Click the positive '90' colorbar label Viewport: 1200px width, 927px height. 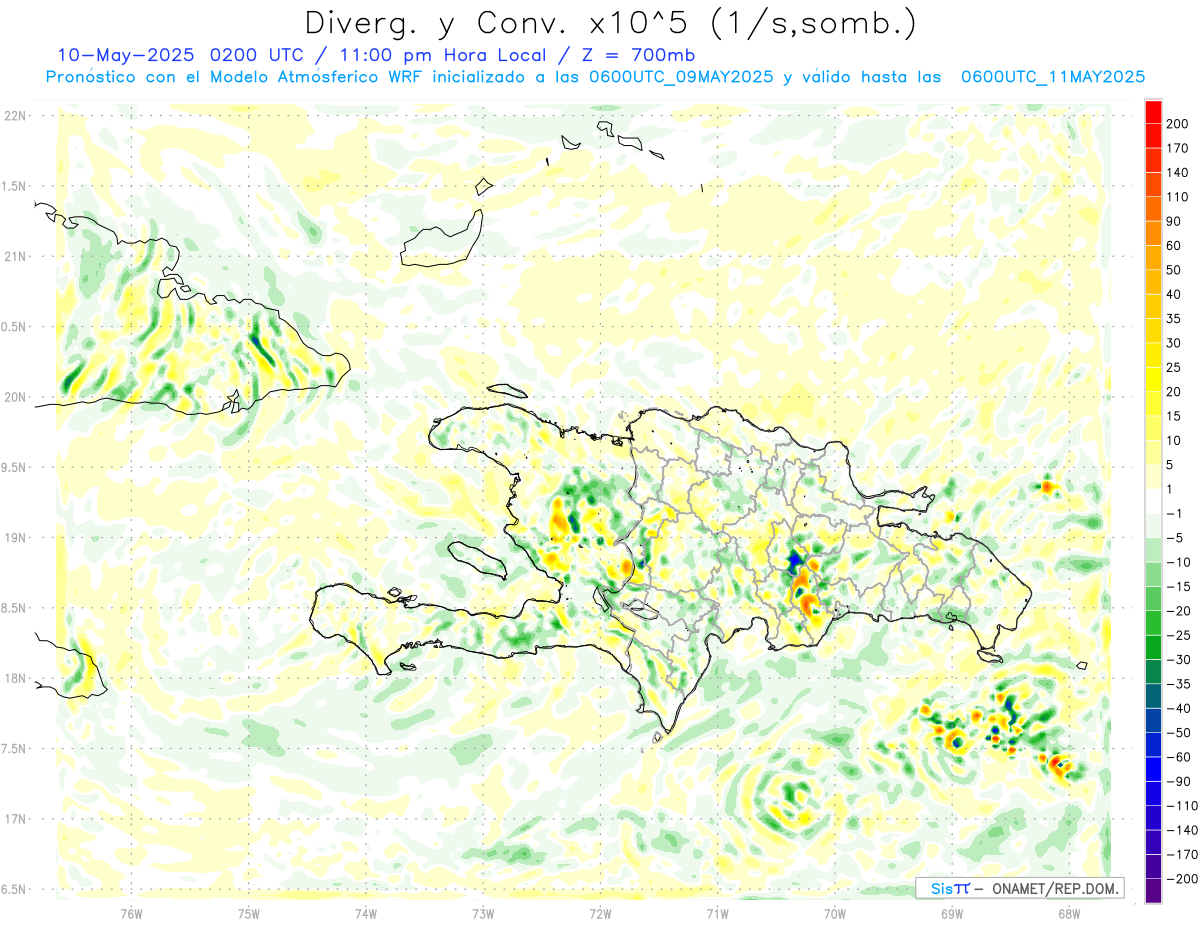1174,221
